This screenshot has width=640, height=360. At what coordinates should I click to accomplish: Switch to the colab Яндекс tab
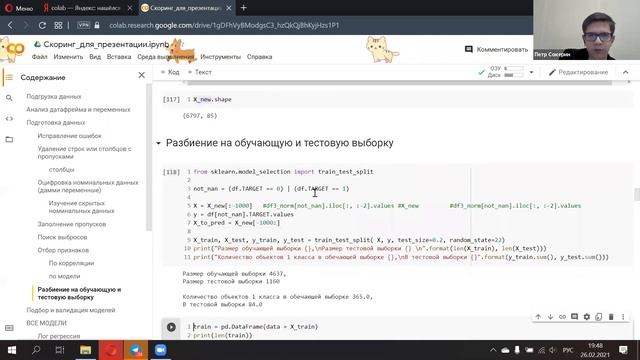tap(86, 8)
